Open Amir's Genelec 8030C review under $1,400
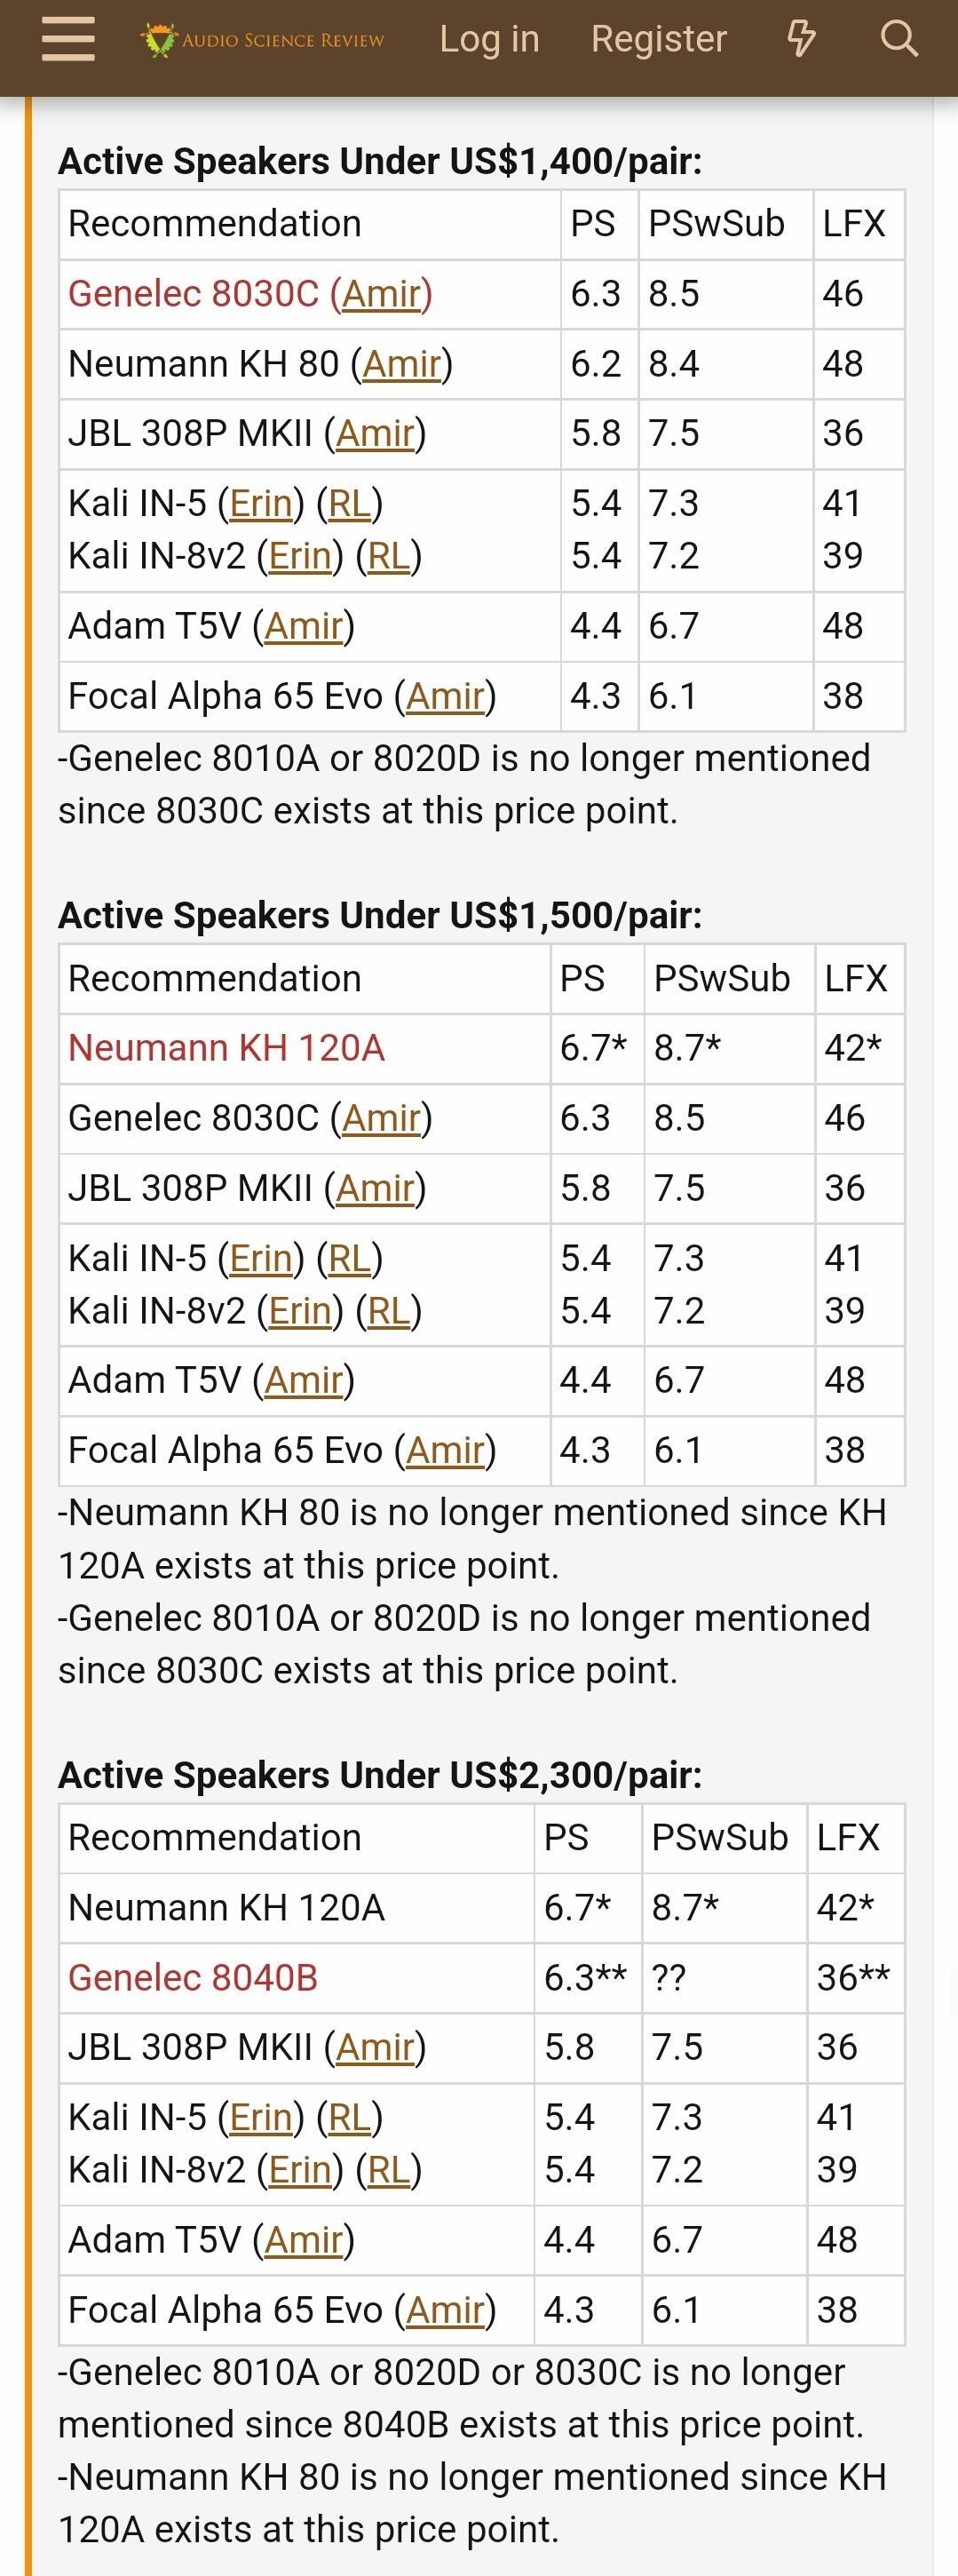Image resolution: width=958 pixels, height=2576 pixels. coord(381,294)
